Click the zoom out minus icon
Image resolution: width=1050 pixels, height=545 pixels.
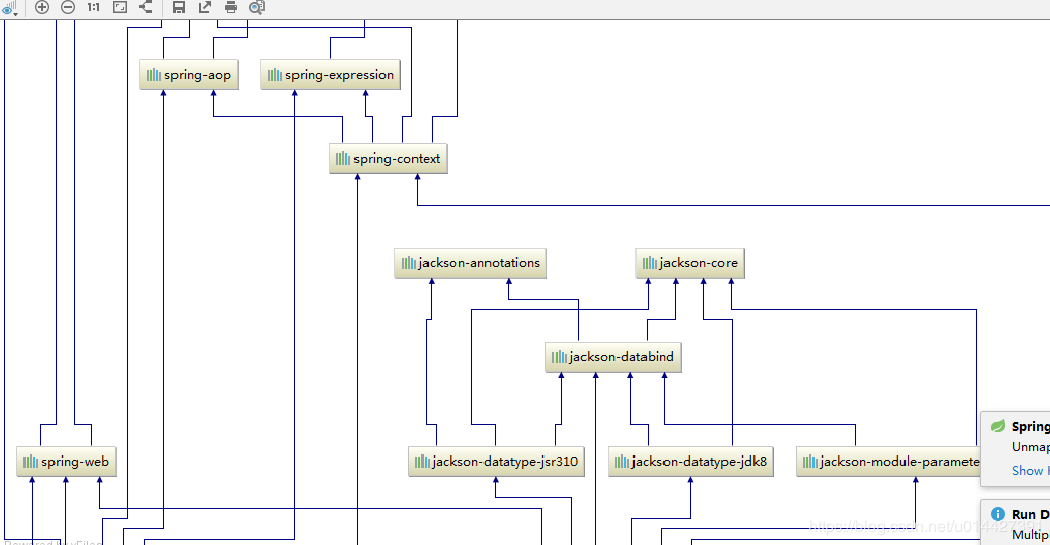[68, 7]
